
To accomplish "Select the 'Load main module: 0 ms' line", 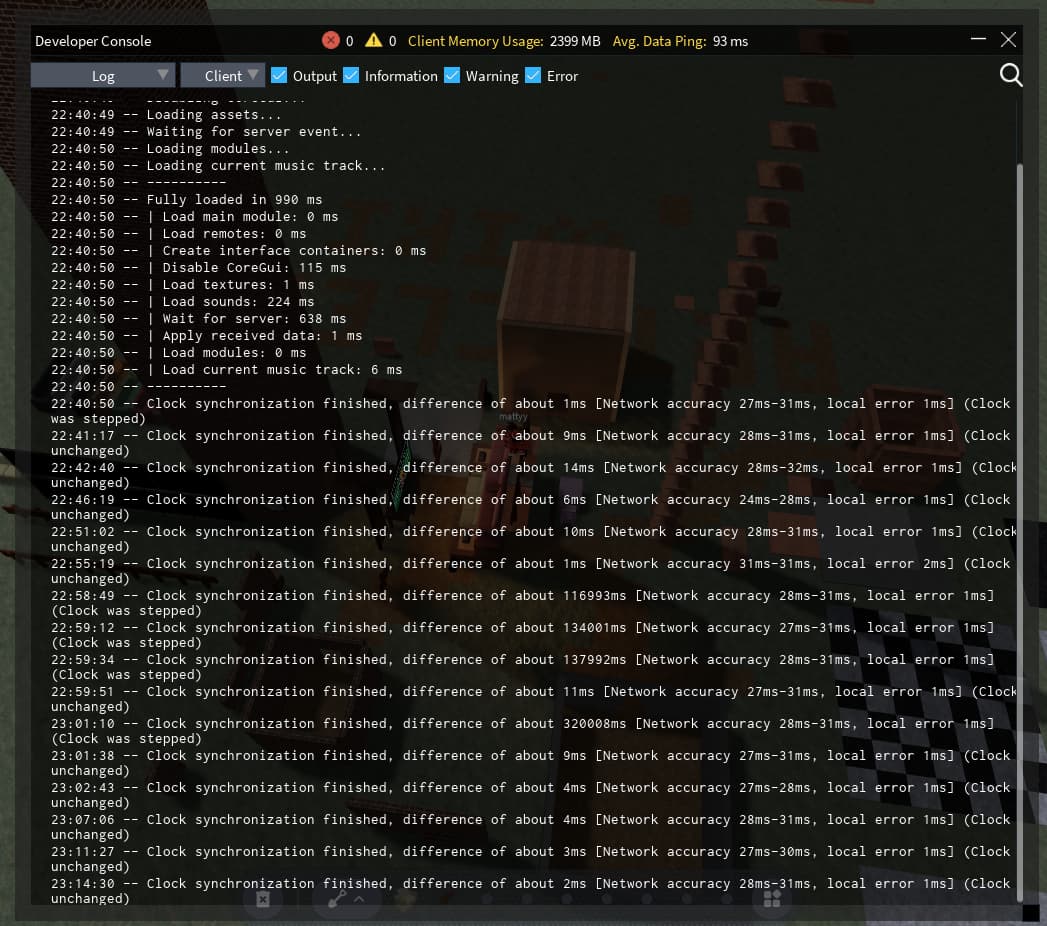I will (194, 216).
